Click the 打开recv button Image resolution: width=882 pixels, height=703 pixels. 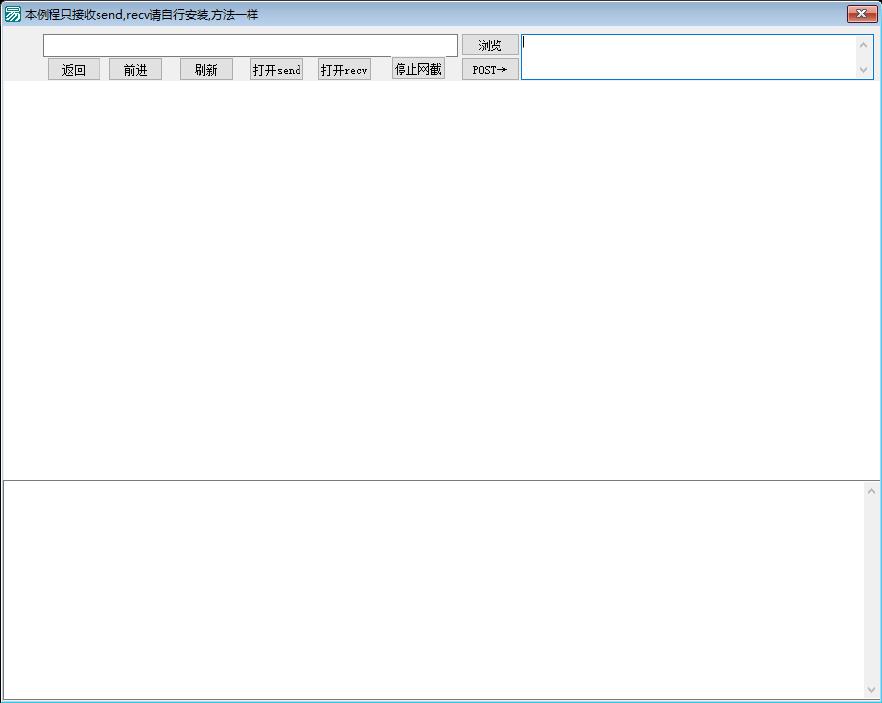pos(344,70)
